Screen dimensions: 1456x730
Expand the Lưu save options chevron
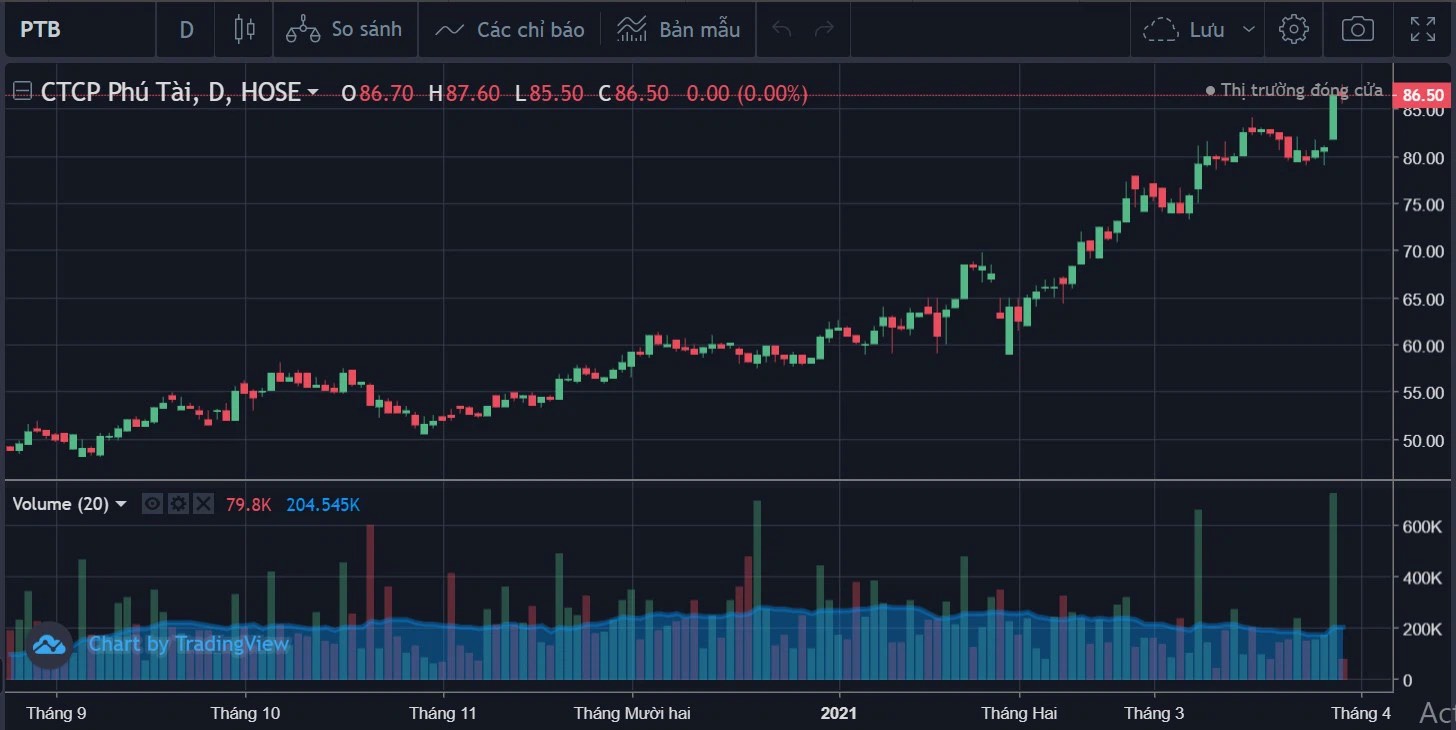pyautogui.click(x=1248, y=29)
